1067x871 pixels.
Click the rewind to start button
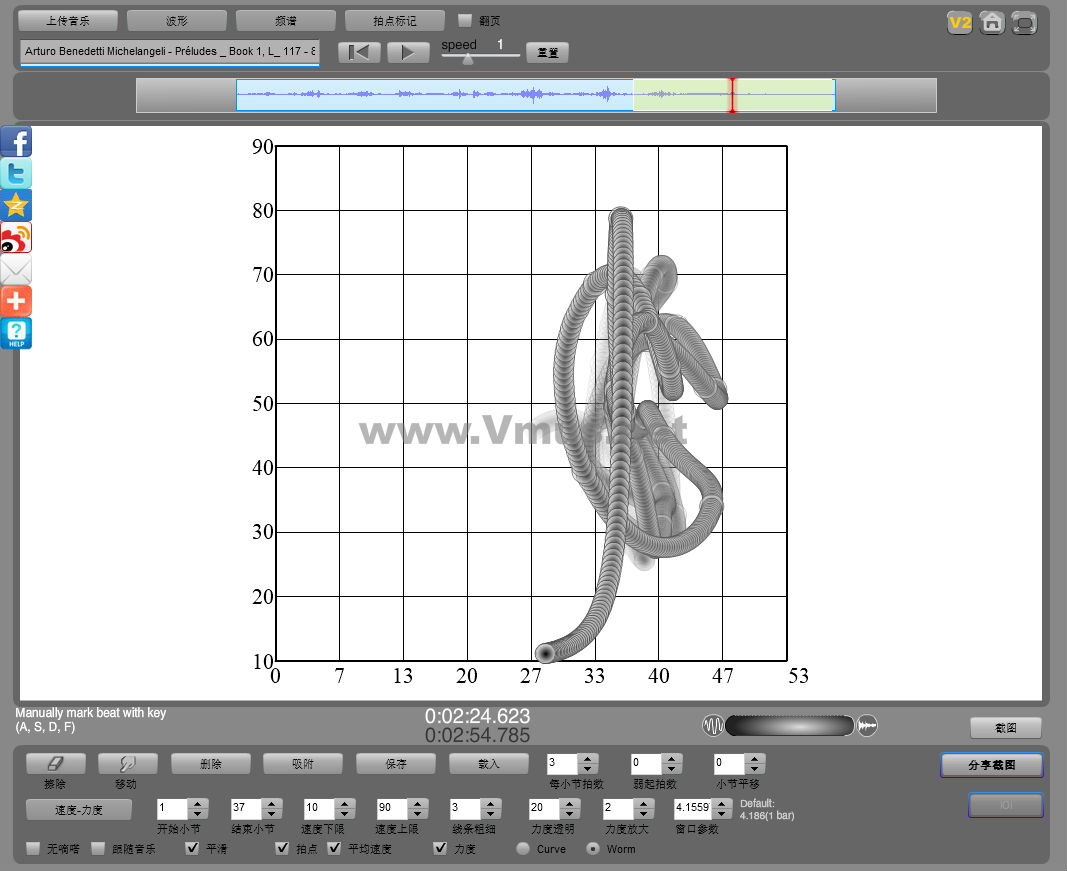click(x=358, y=52)
